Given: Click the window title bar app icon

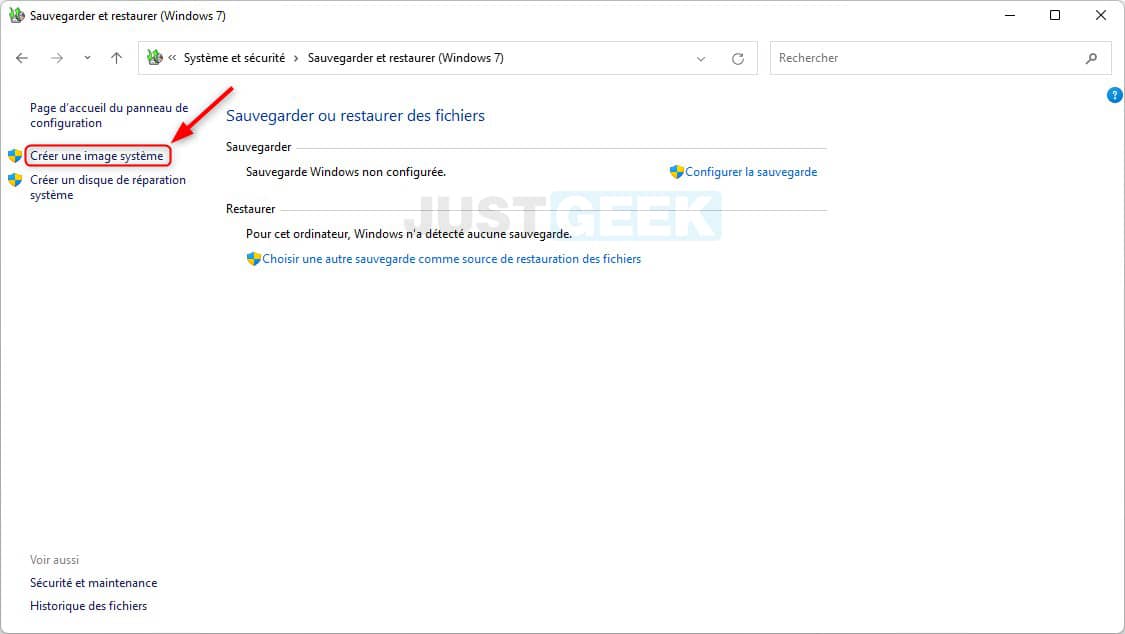Looking at the screenshot, I should click(x=17, y=15).
